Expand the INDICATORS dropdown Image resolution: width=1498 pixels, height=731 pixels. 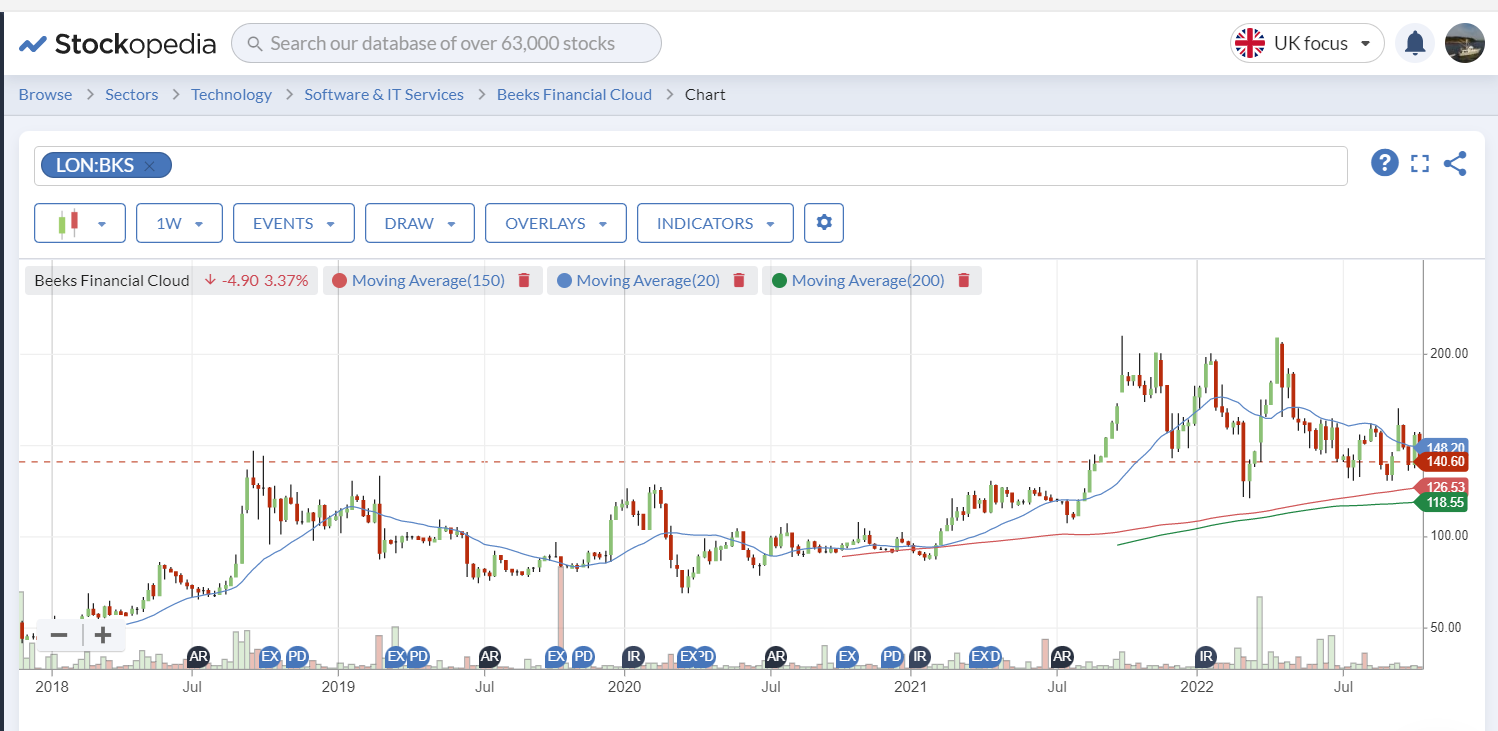(715, 223)
